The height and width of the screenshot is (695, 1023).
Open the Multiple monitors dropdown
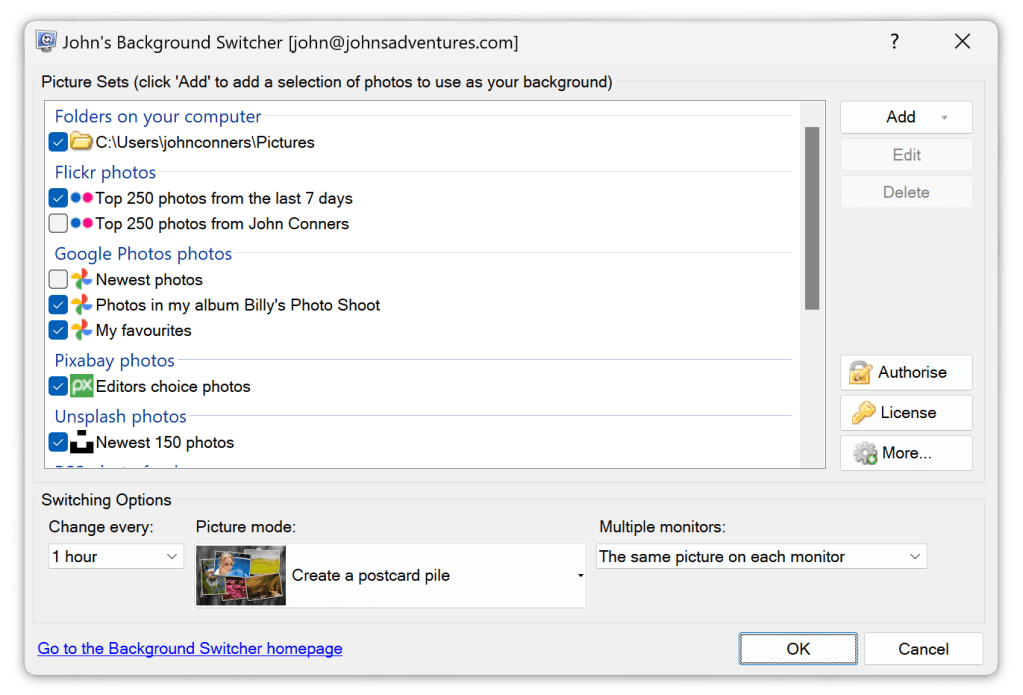pos(761,557)
